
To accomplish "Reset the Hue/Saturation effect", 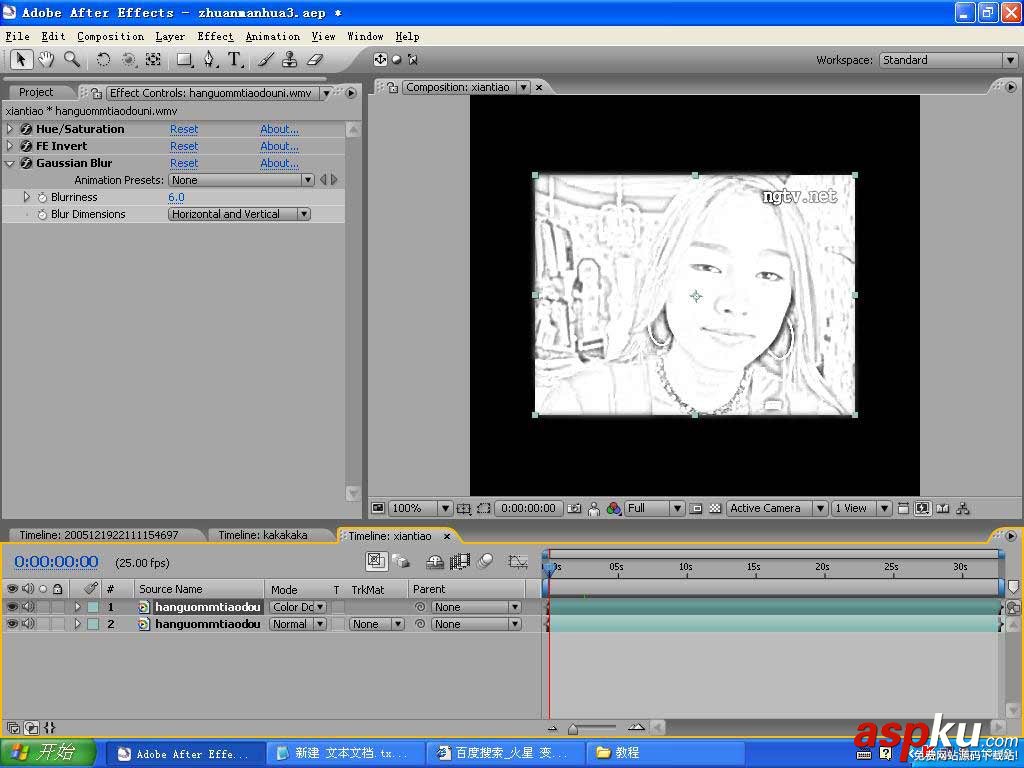I will pyautogui.click(x=184, y=129).
